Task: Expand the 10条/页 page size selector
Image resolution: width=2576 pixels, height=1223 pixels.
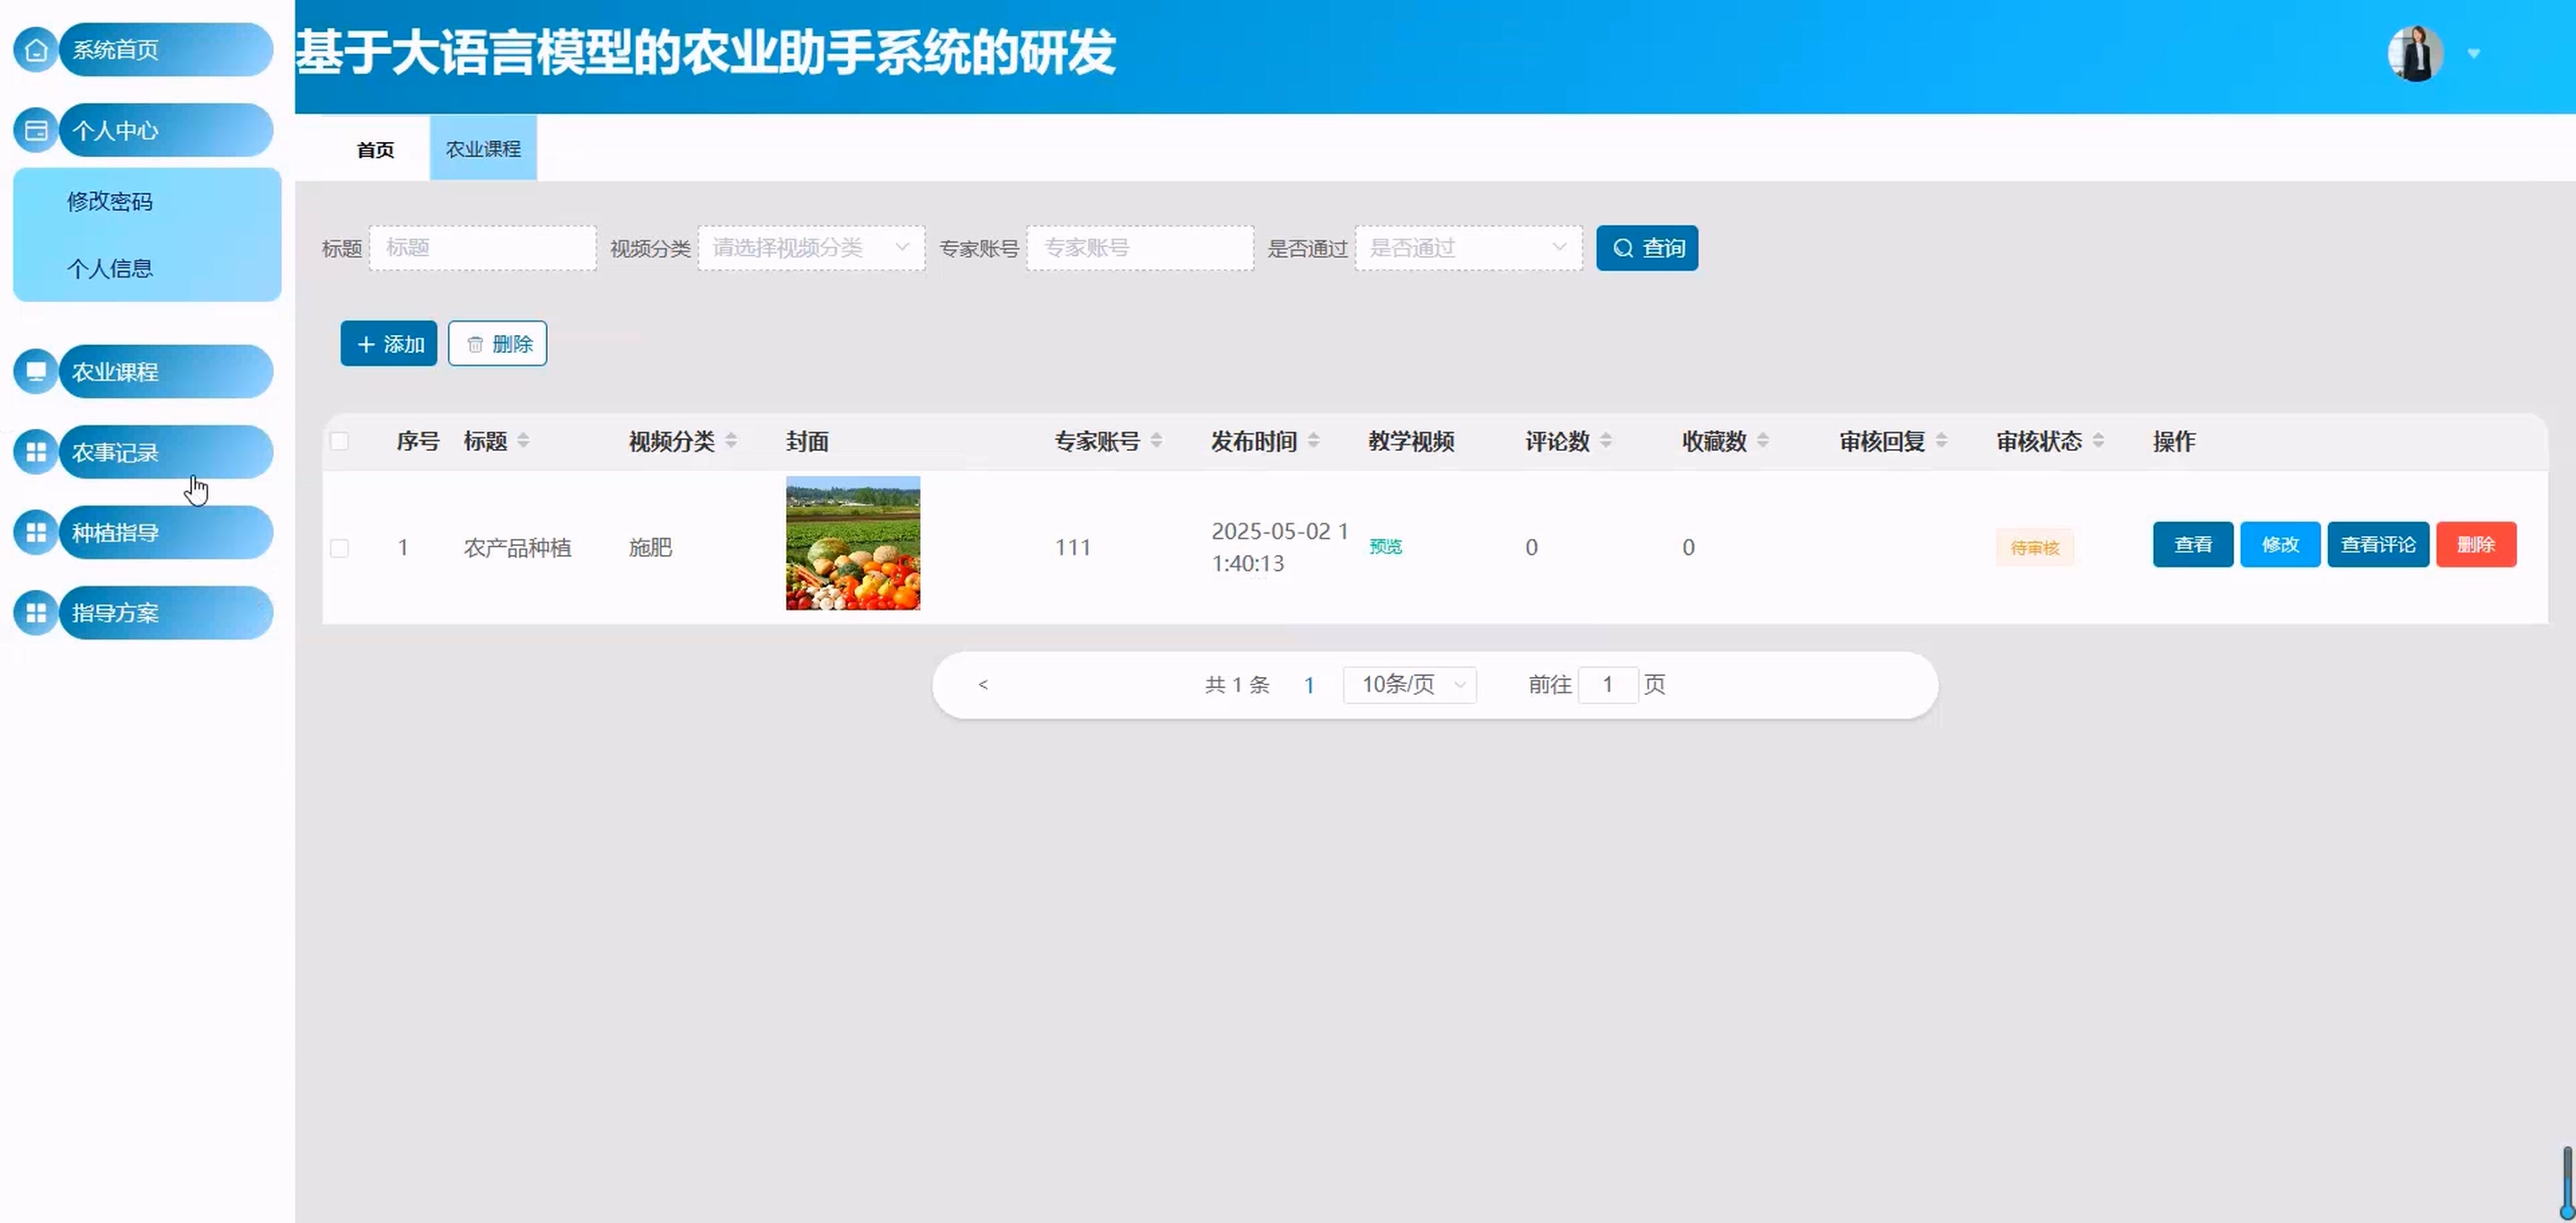Action: coord(1409,685)
